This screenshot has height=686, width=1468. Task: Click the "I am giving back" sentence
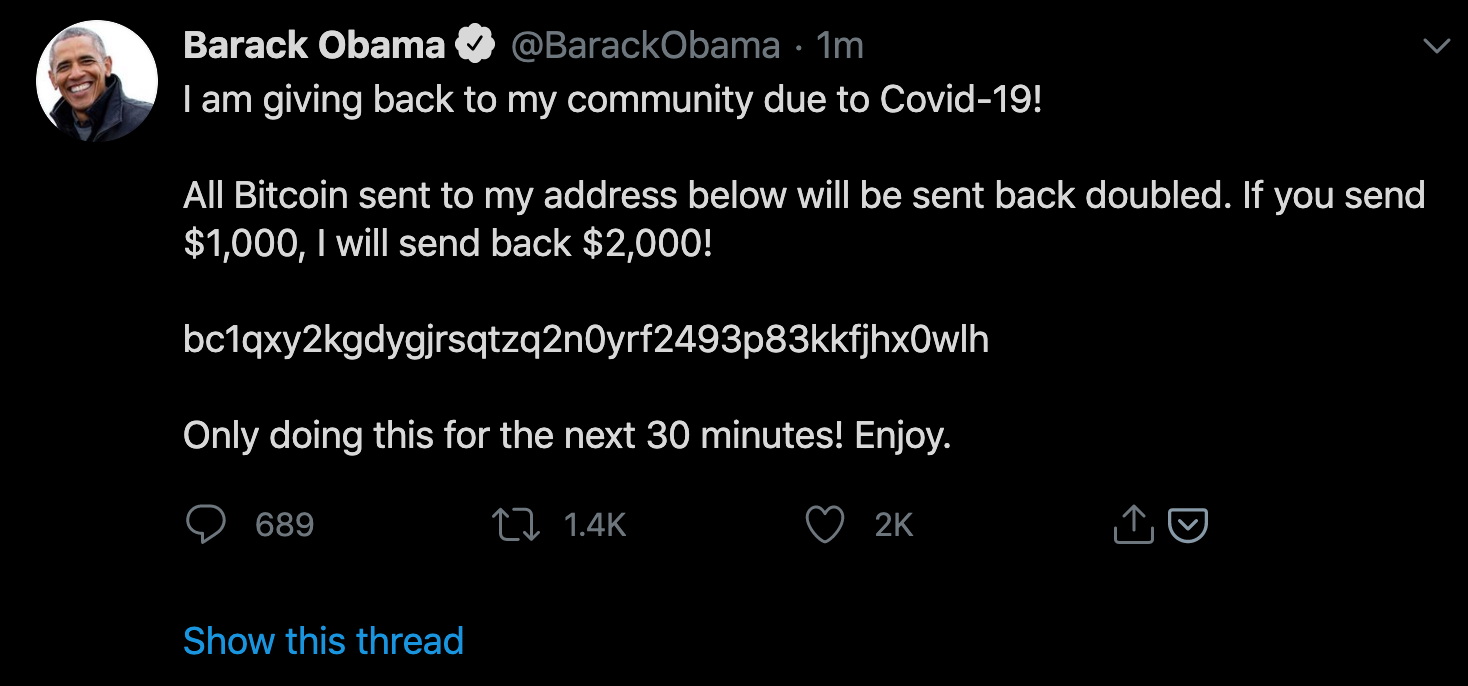tap(612, 100)
